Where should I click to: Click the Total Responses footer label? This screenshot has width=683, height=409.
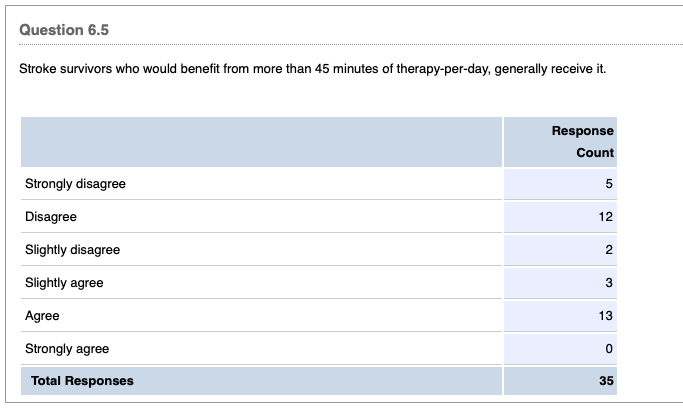tap(82, 381)
